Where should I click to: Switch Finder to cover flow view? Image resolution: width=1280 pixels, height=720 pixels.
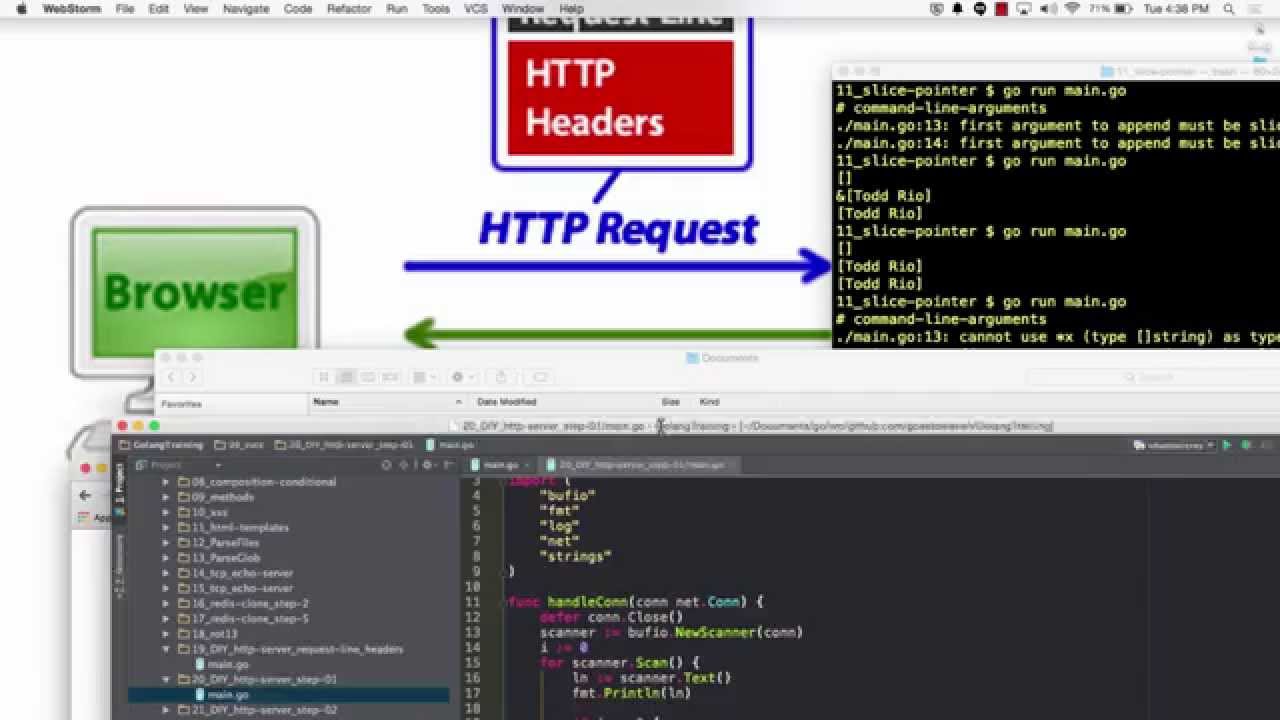pyautogui.click(x=391, y=377)
